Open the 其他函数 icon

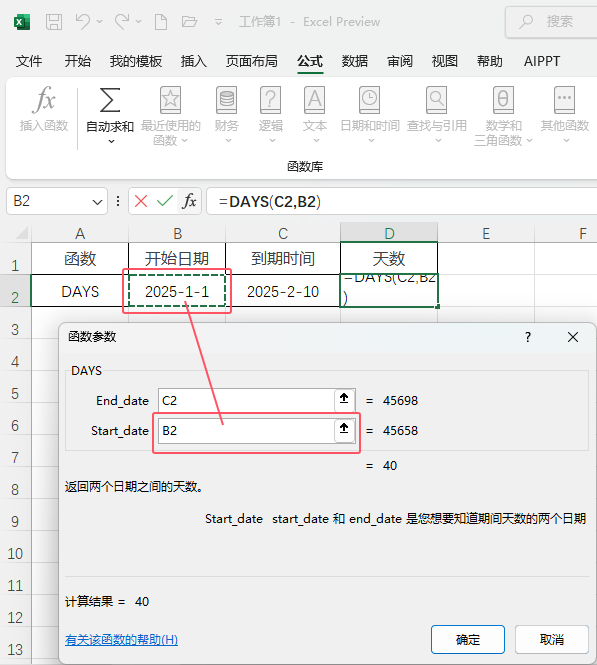coord(565,100)
